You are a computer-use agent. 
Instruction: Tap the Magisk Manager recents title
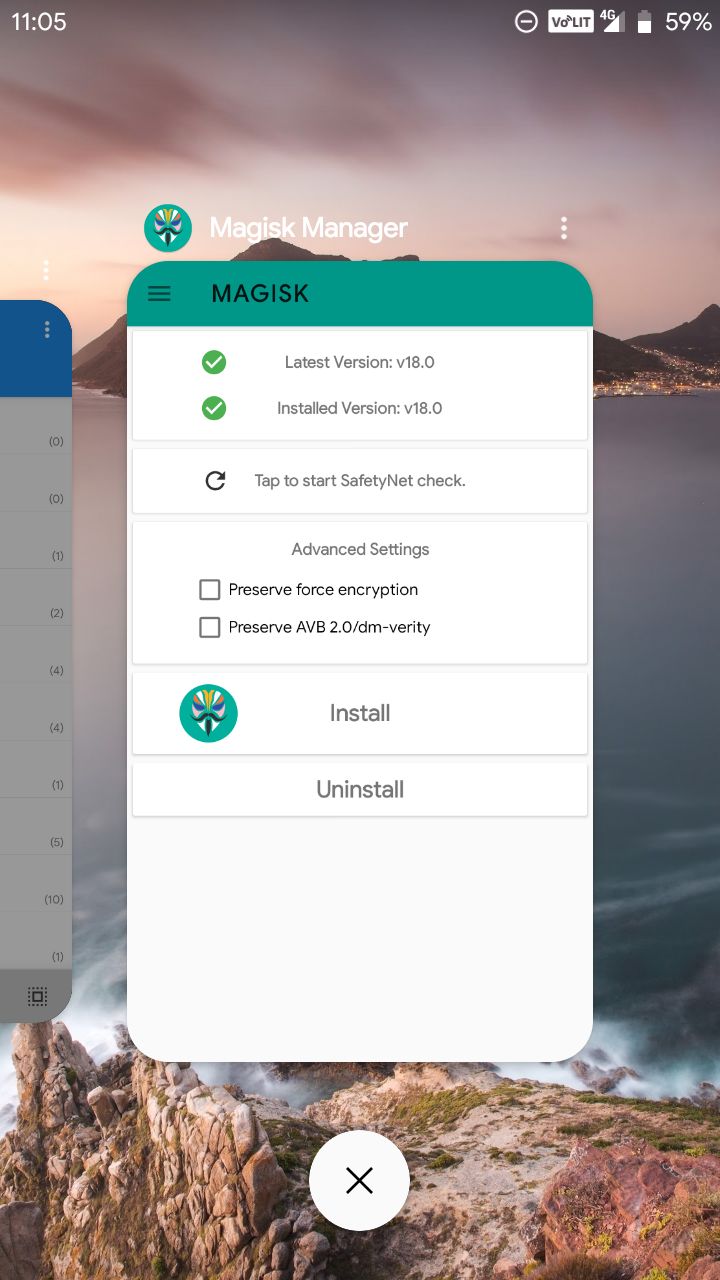pyautogui.click(x=308, y=228)
